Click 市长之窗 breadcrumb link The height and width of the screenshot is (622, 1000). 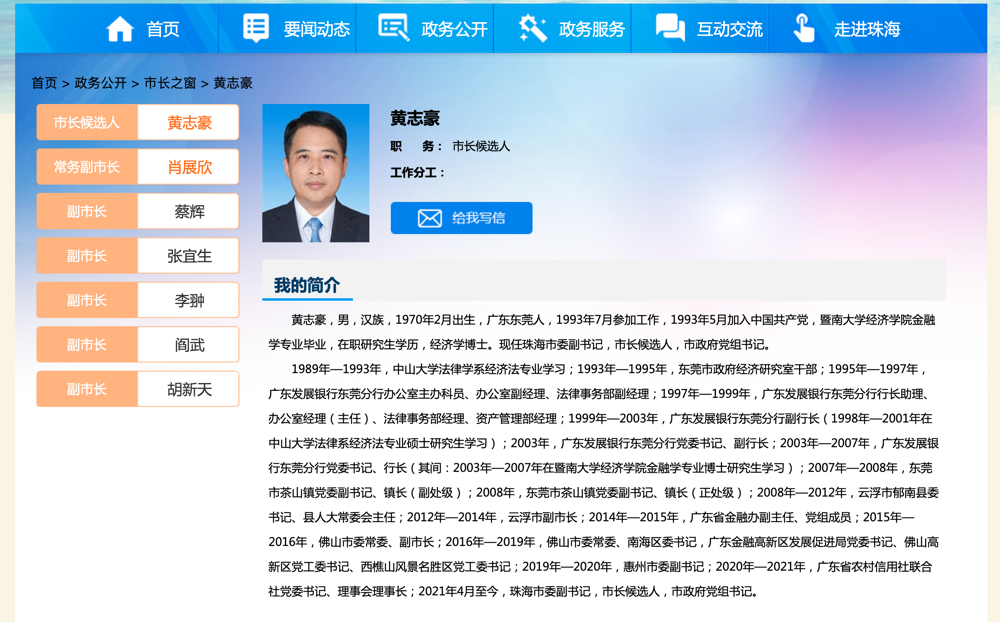(x=170, y=83)
